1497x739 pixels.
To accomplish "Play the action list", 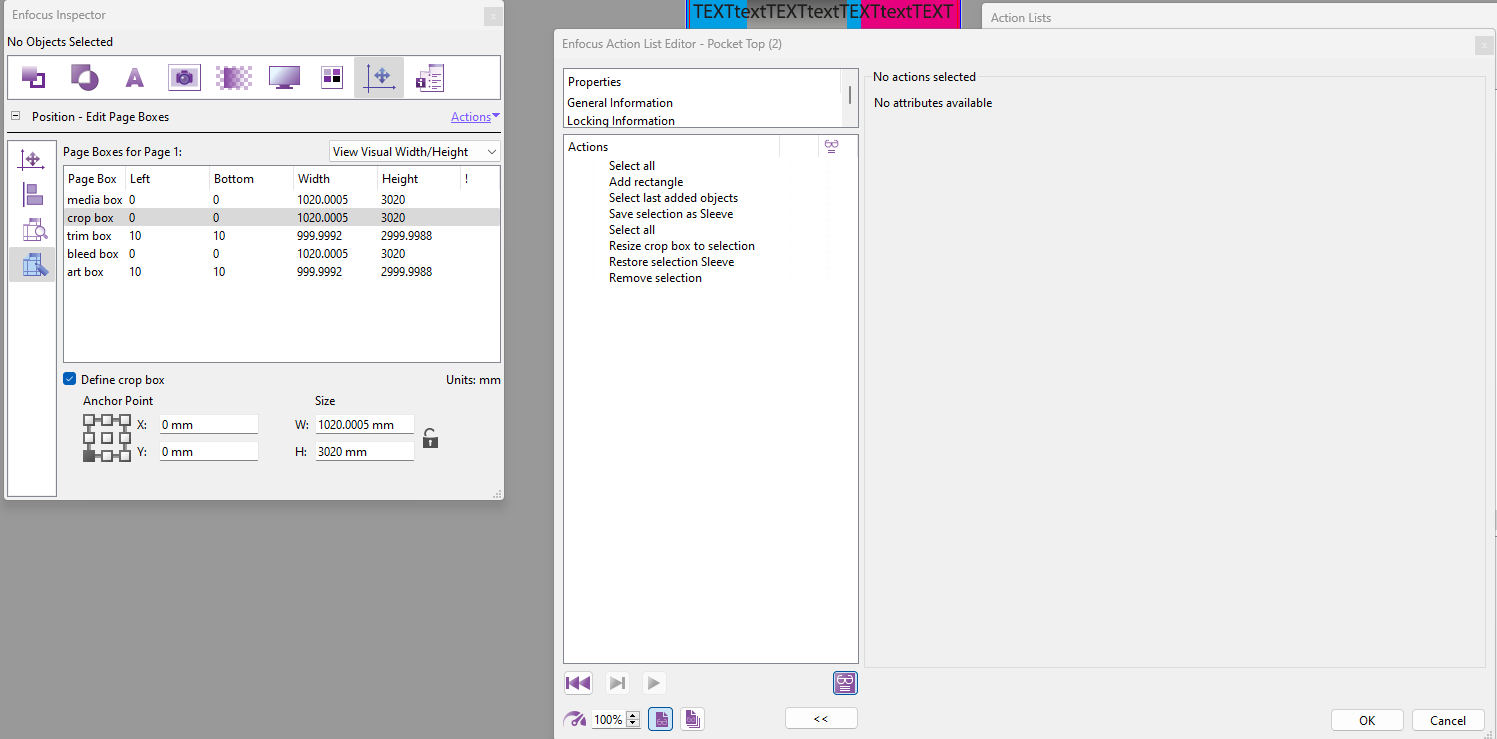I will 653,683.
